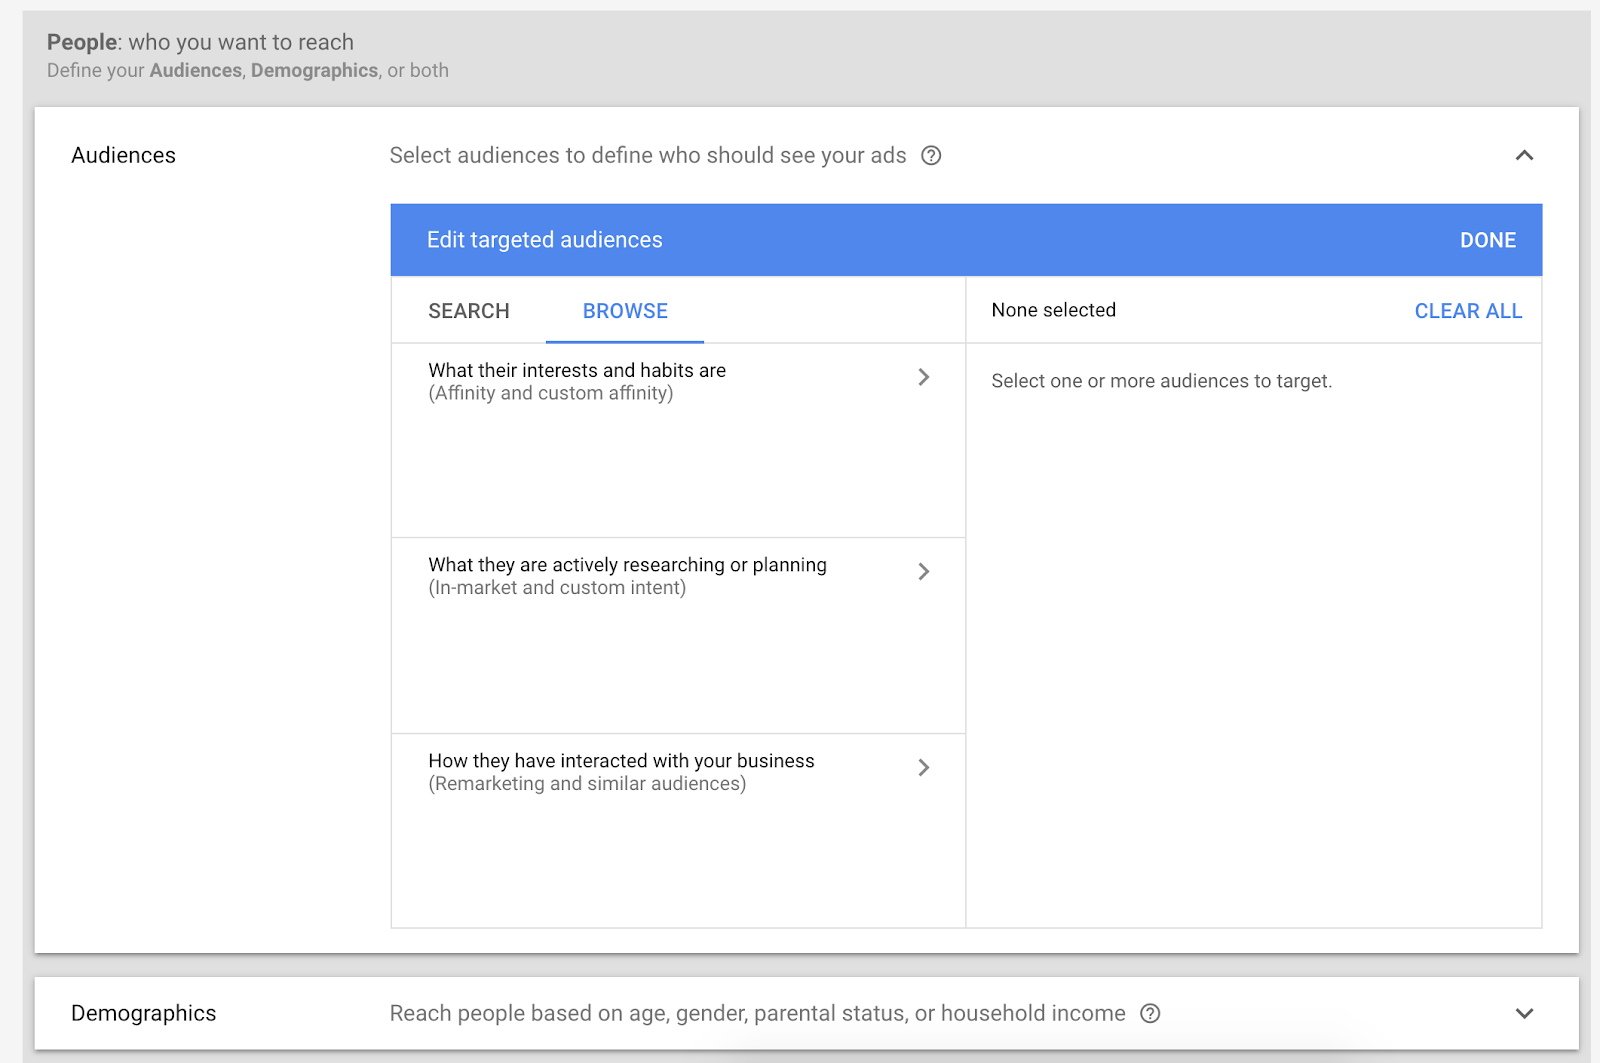Click the arrow icon beside interacted with your business

coord(924,768)
